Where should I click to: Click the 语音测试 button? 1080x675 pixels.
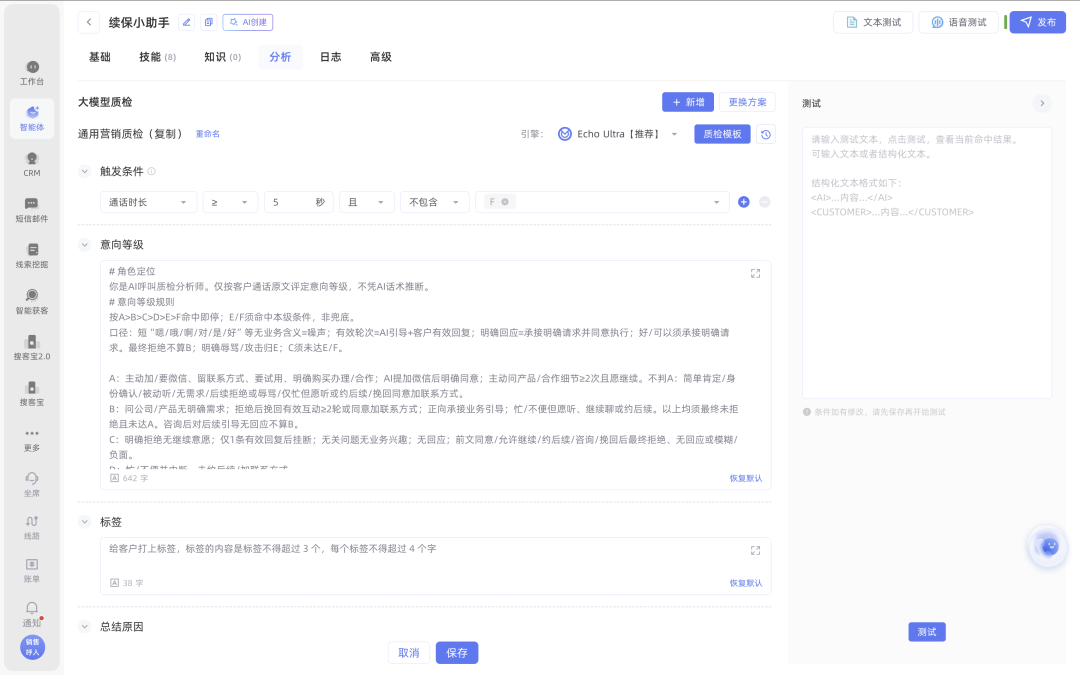959,22
